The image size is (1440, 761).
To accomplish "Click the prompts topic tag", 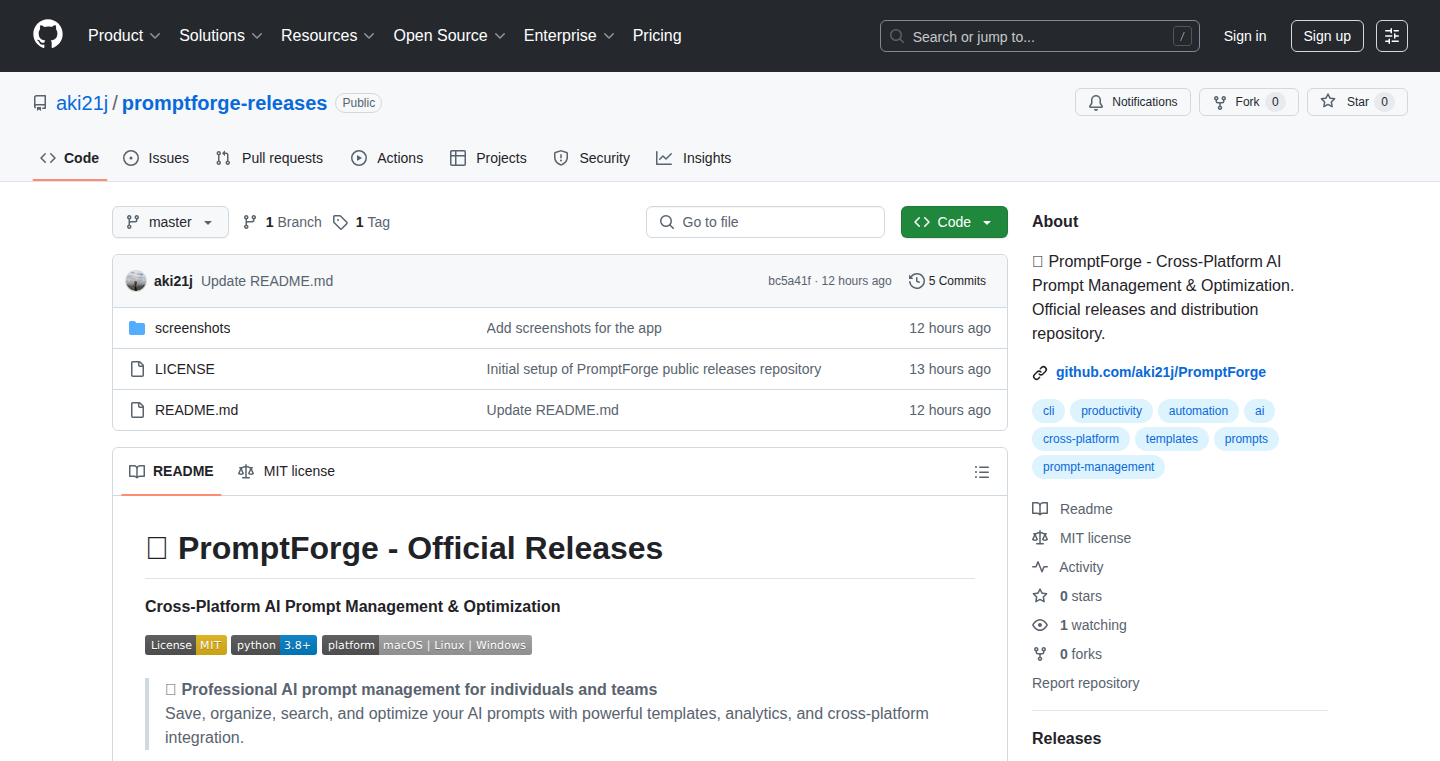I will 1246,439.
